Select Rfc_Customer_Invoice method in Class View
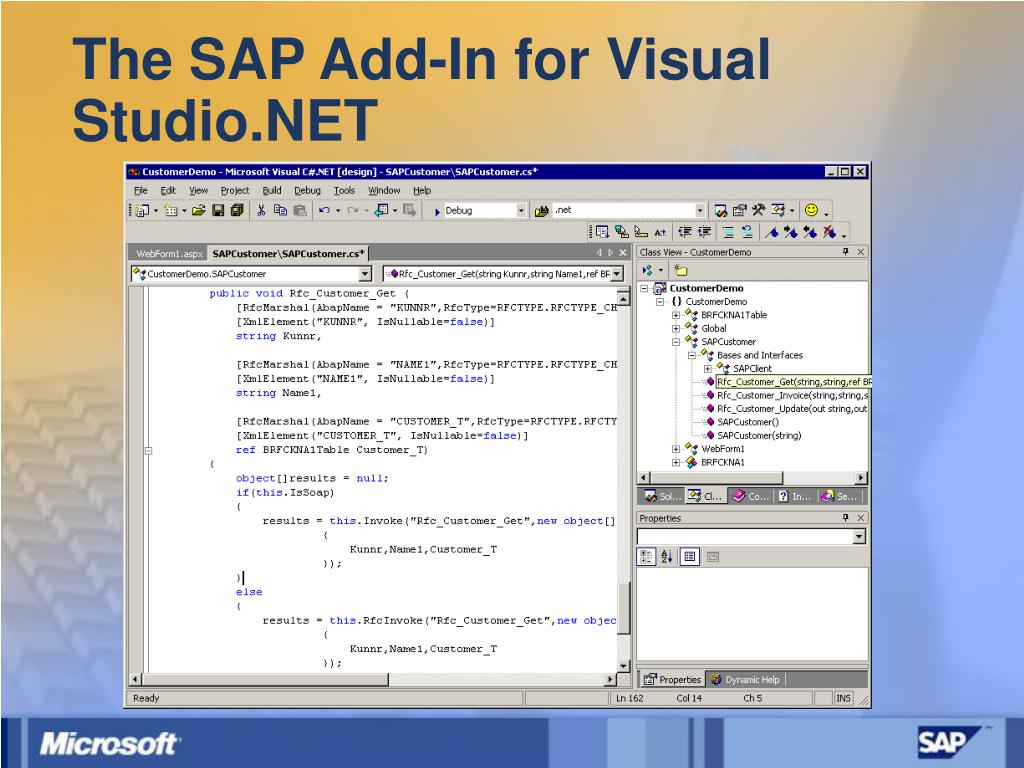Image resolution: width=1024 pixels, height=768 pixels. coord(790,395)
